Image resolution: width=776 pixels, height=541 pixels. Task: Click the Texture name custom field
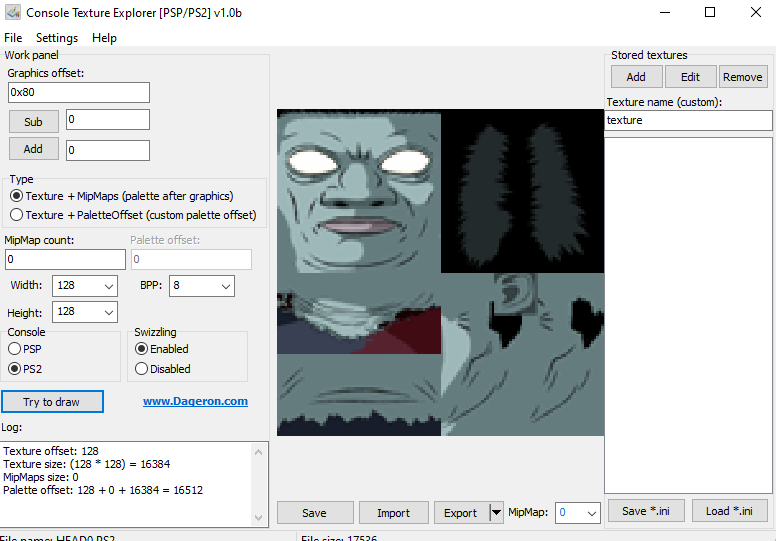[x=688, y=120]
